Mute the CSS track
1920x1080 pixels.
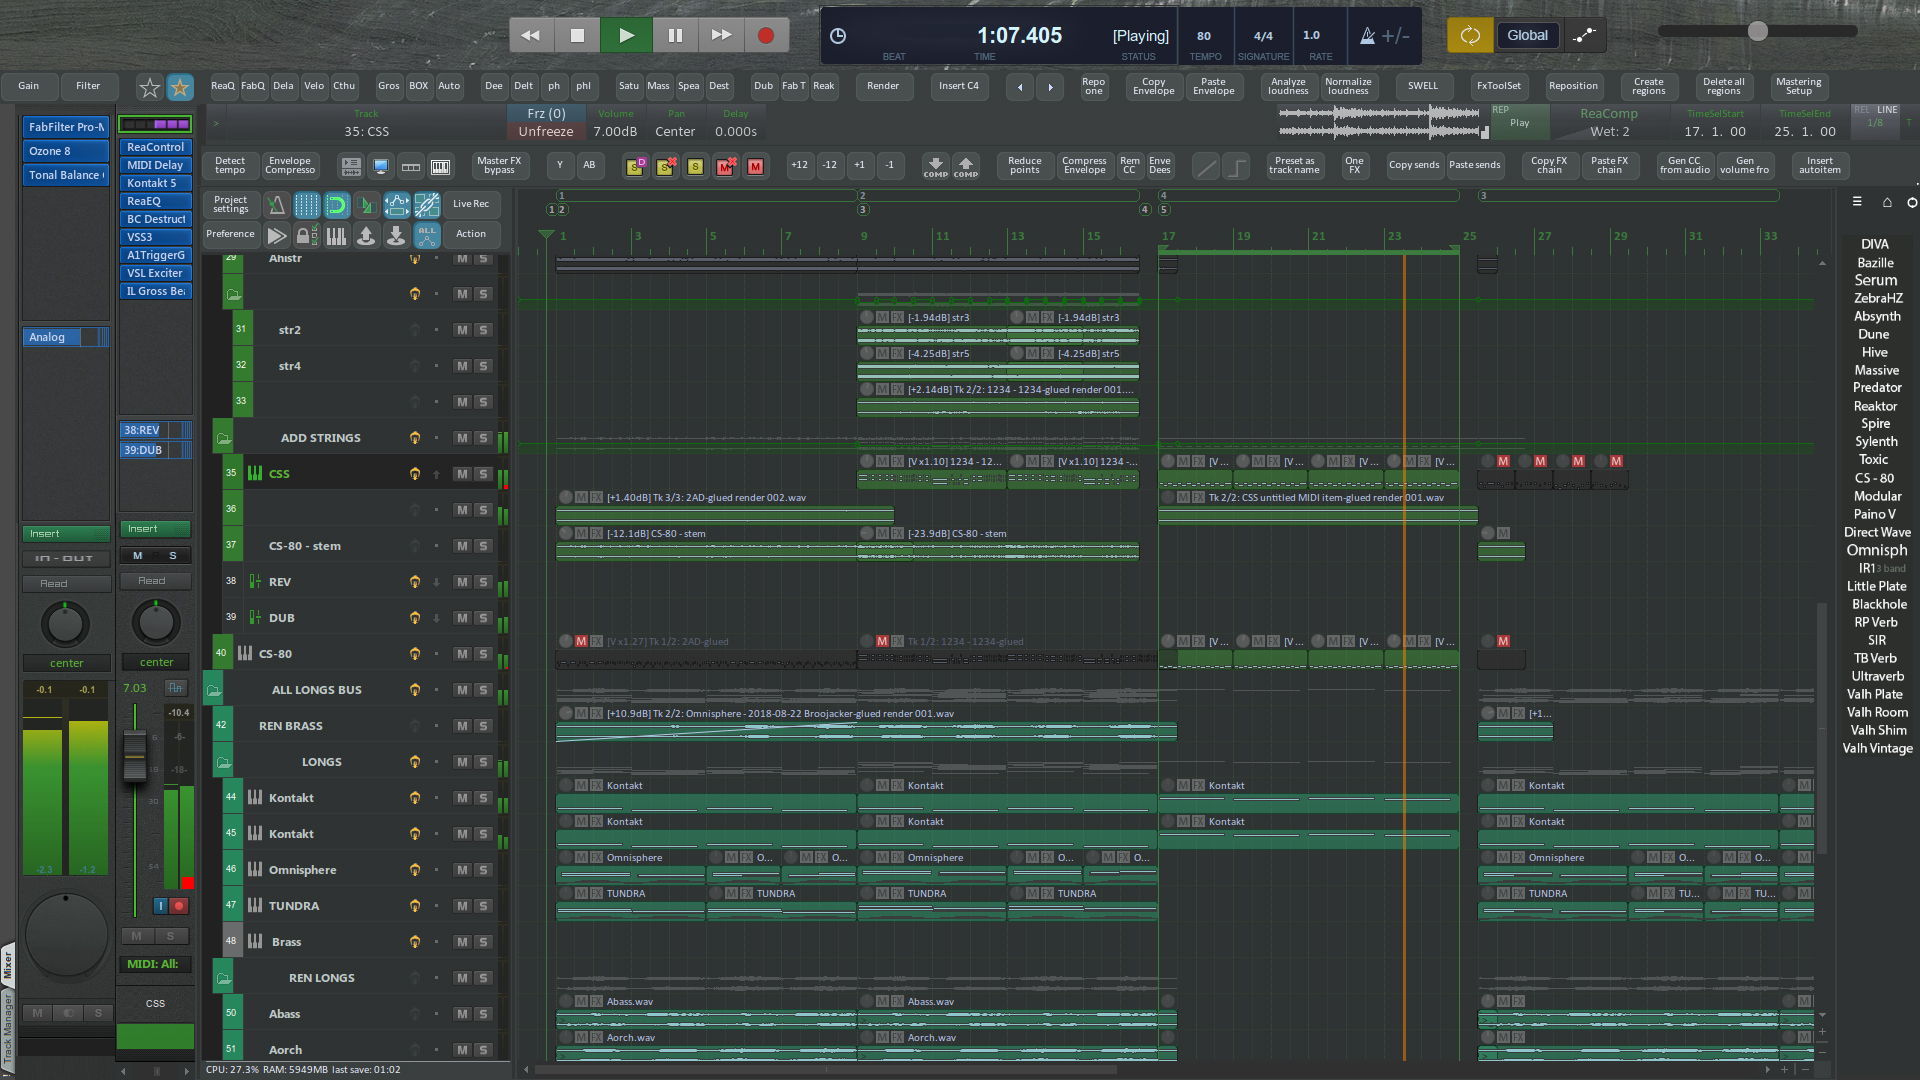pos(462,474)
